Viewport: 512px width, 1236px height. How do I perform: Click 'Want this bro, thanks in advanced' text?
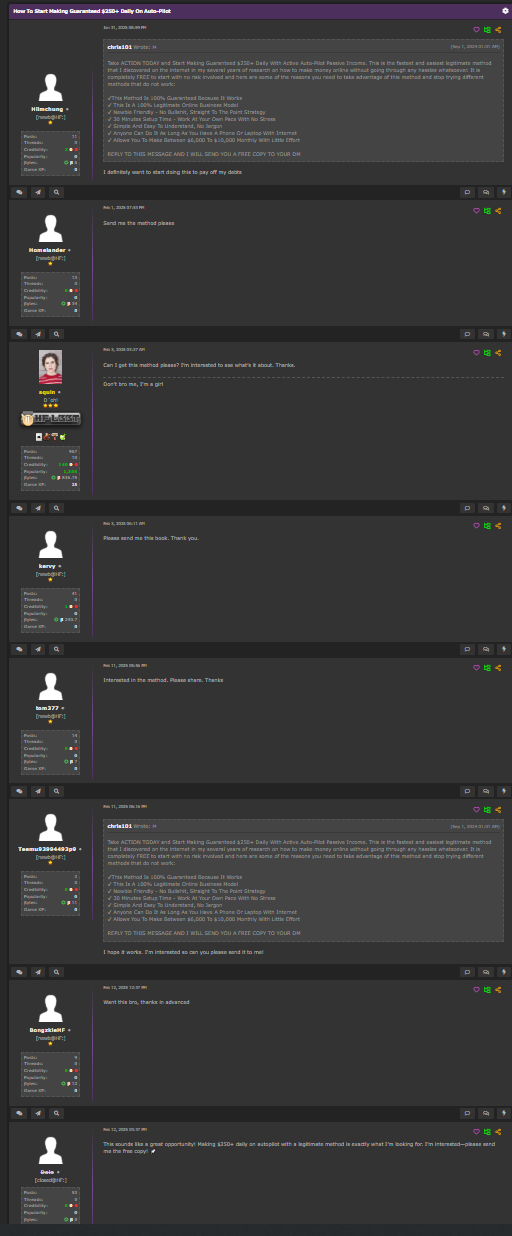pyautogui.click(x=147, y=1002)
